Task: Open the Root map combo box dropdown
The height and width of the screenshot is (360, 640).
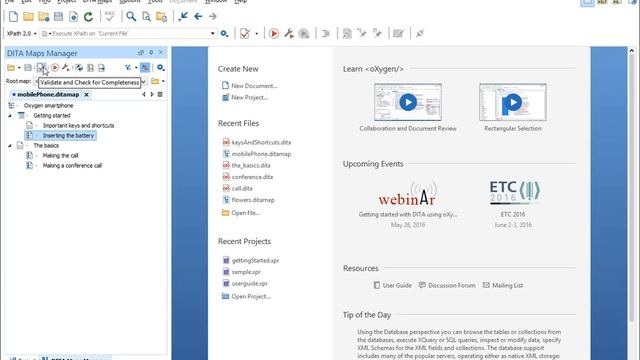Action: coord(143,82)
